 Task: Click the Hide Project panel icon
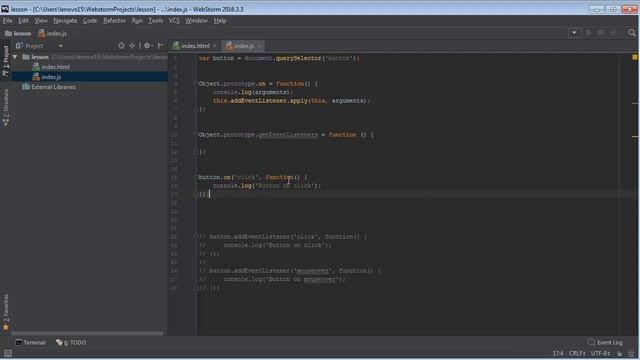(x=161, y=46)
